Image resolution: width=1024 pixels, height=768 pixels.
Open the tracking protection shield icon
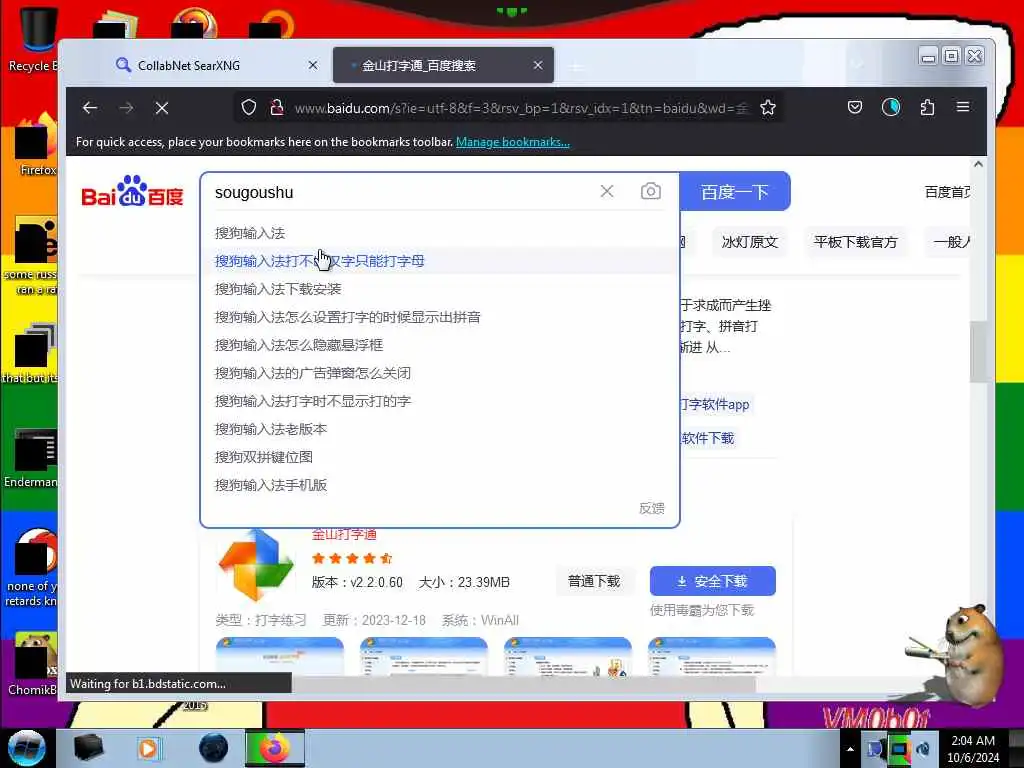click(249, 107)
